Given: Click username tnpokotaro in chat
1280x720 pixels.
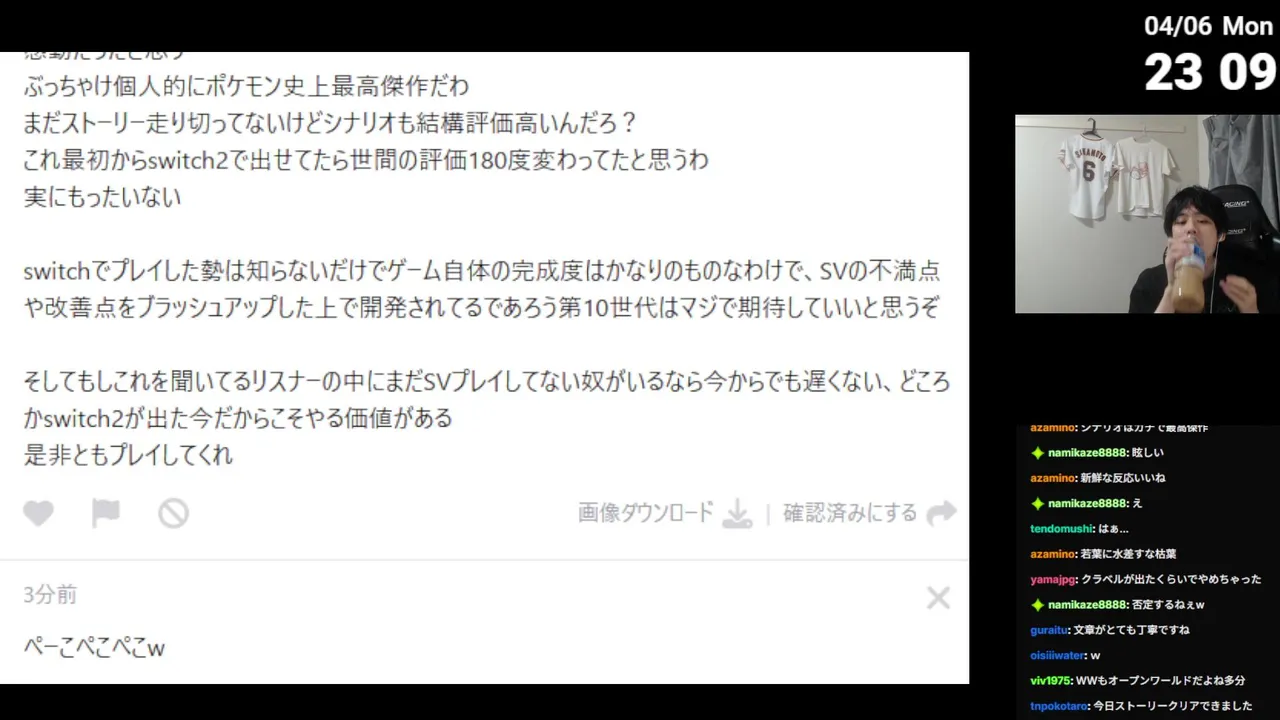Looking at the screenshot, I should pos(1059,706).
